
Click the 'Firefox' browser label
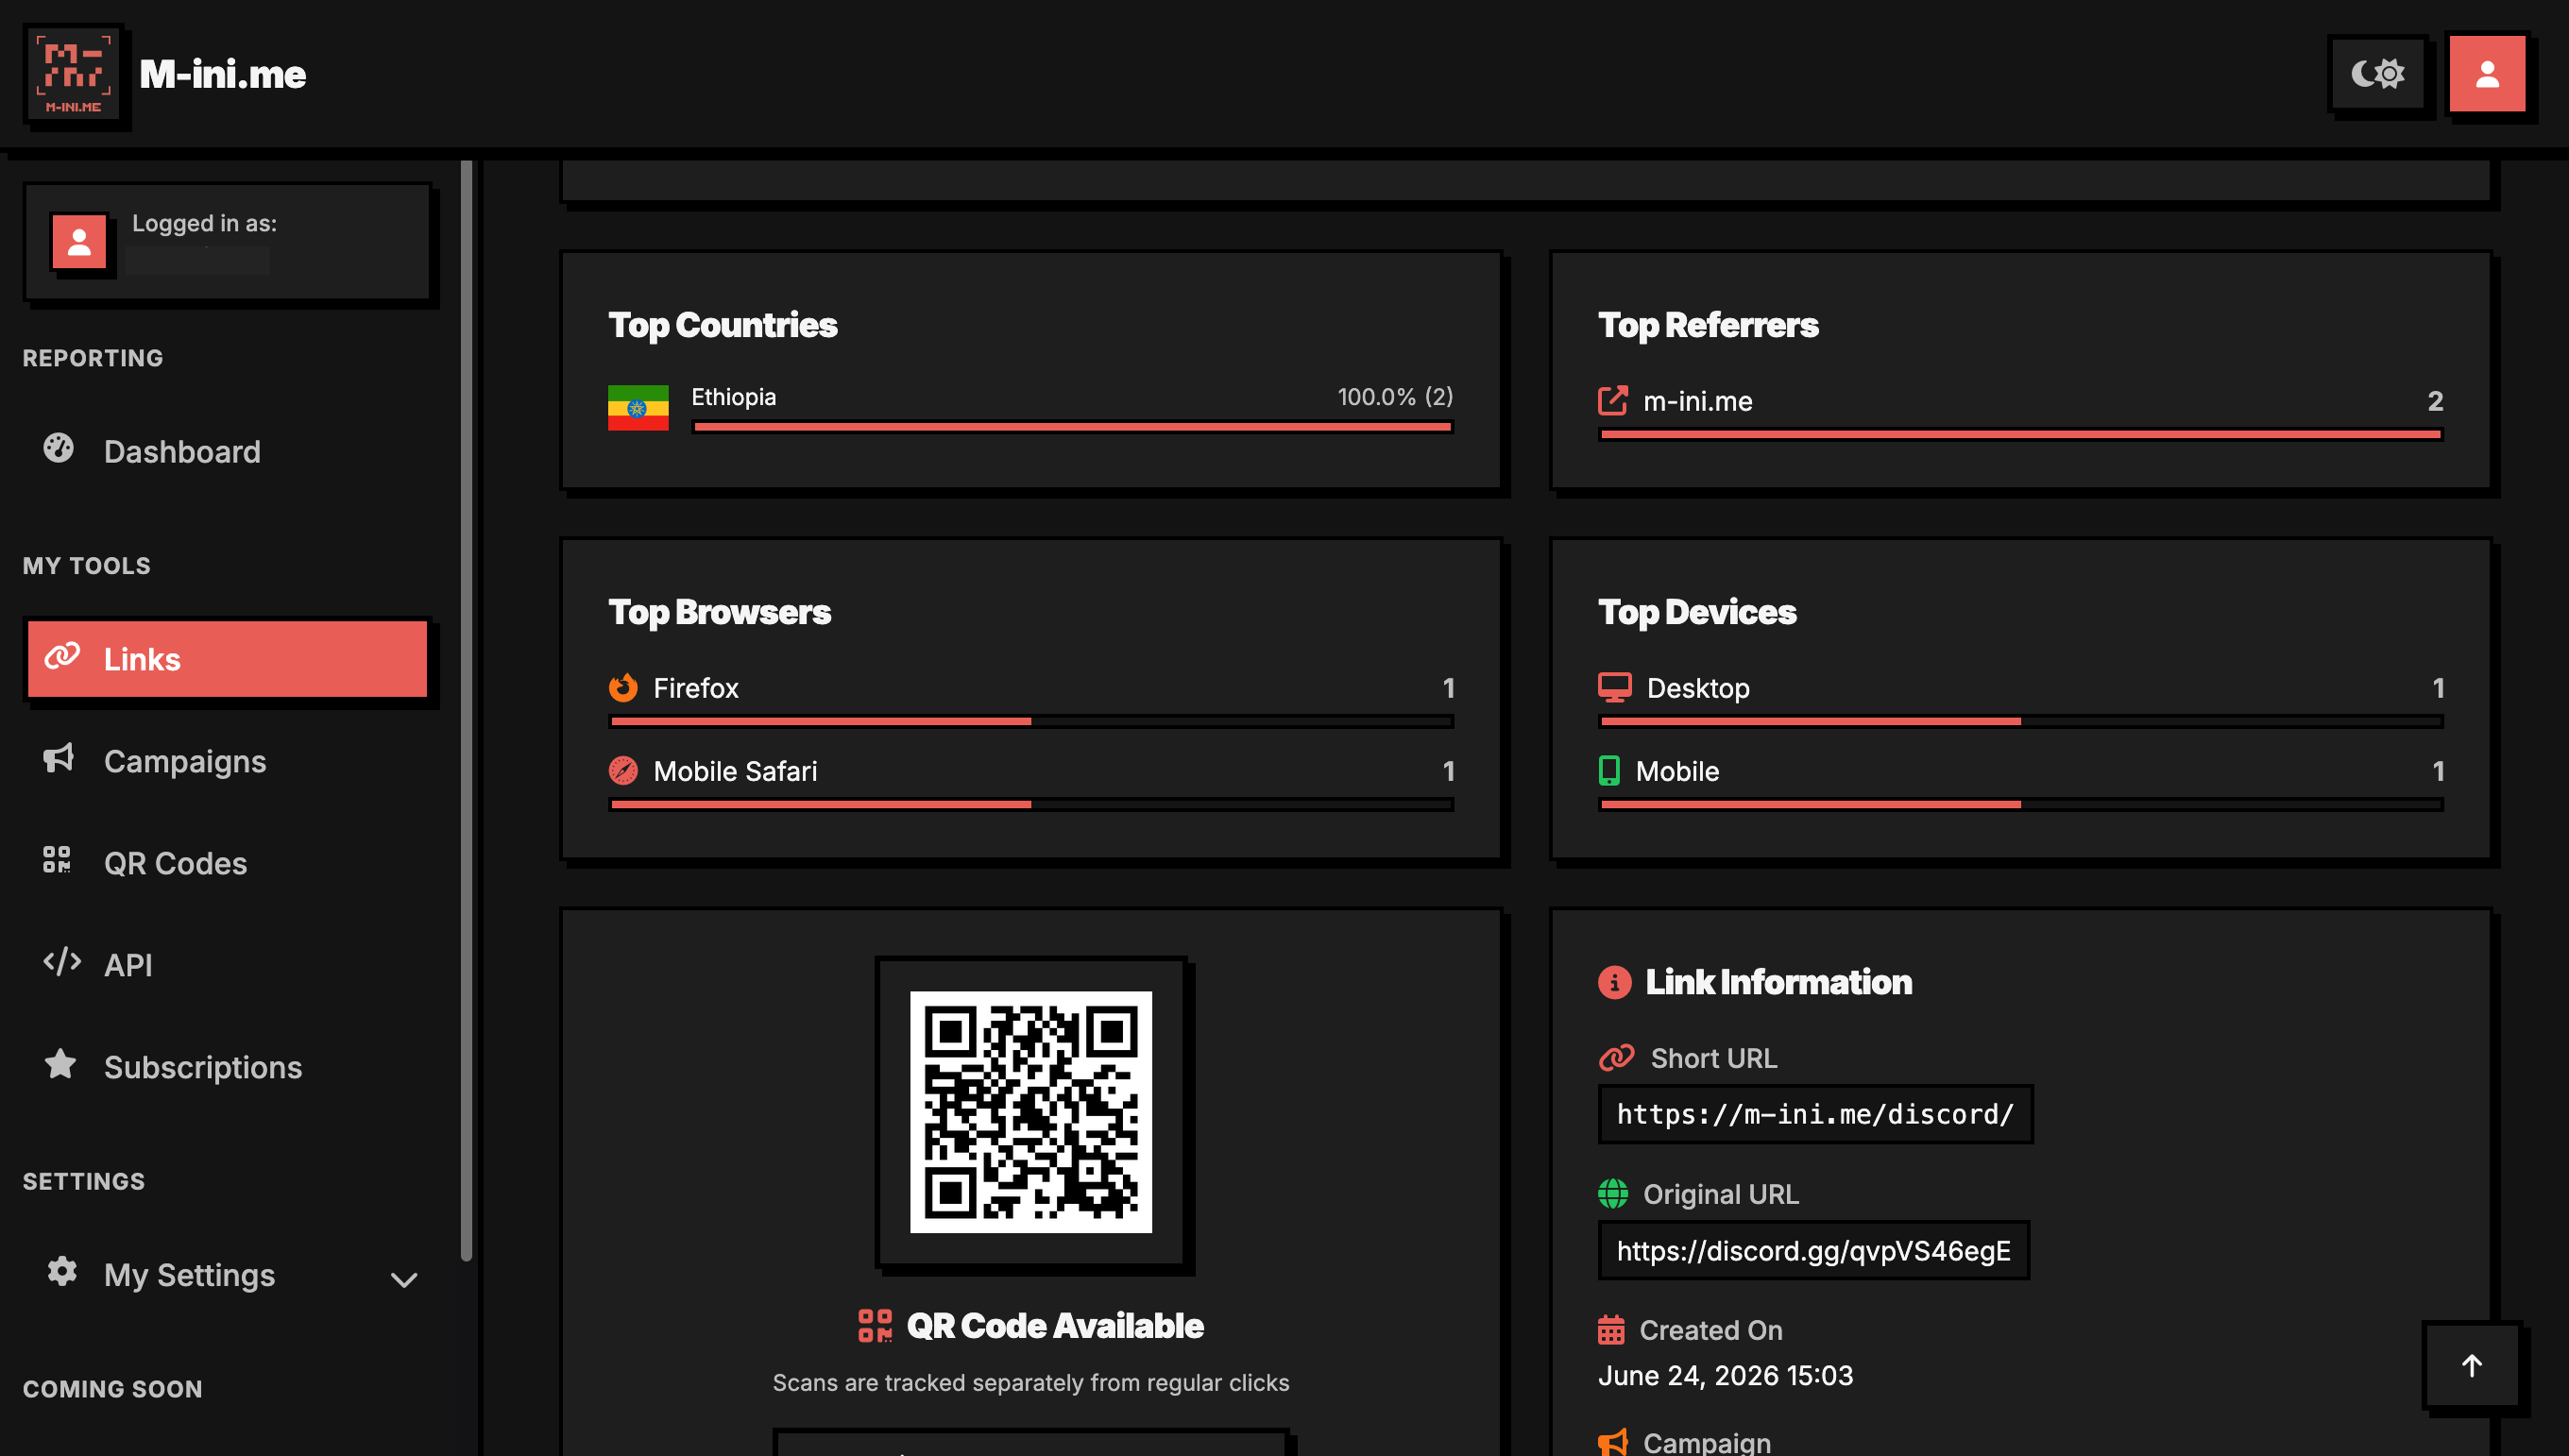point(696,688)
